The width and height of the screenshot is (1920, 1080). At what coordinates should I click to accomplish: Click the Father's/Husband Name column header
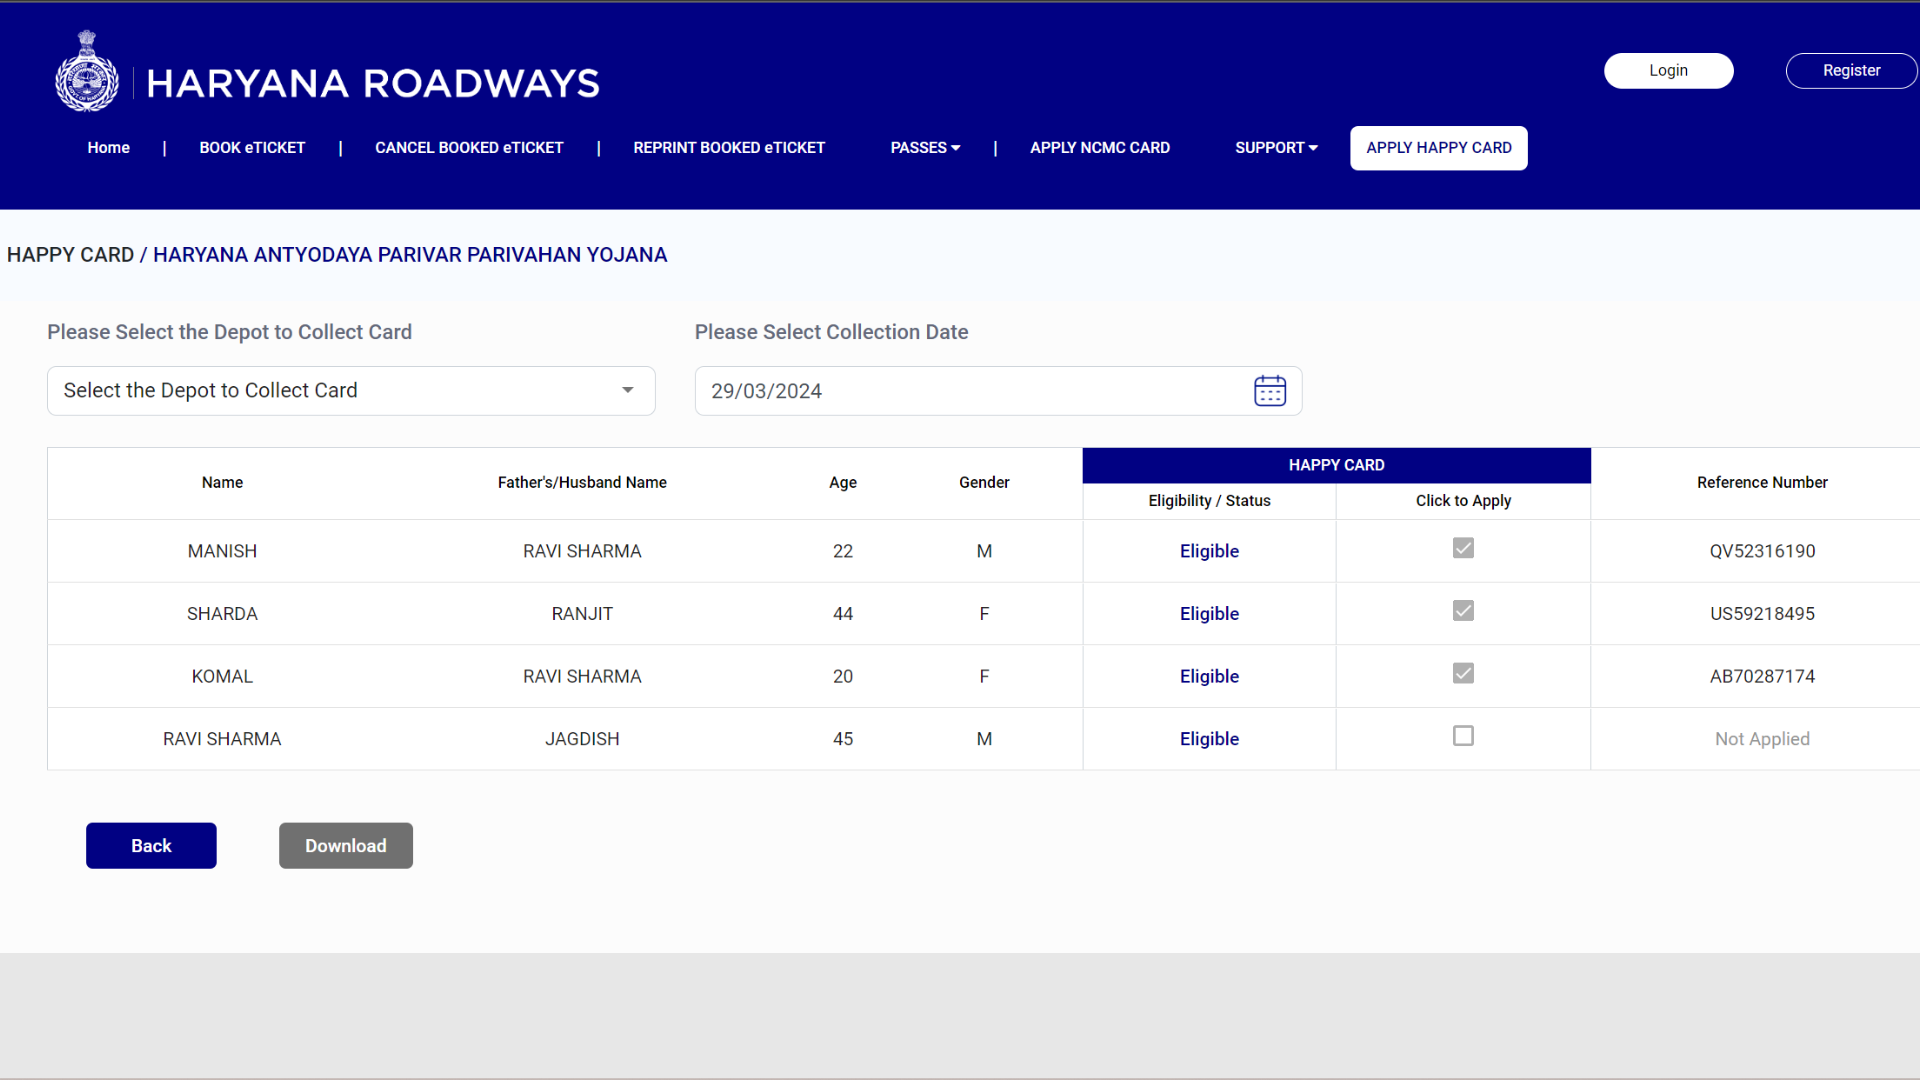pyautogui.click(x=582, y=483)
